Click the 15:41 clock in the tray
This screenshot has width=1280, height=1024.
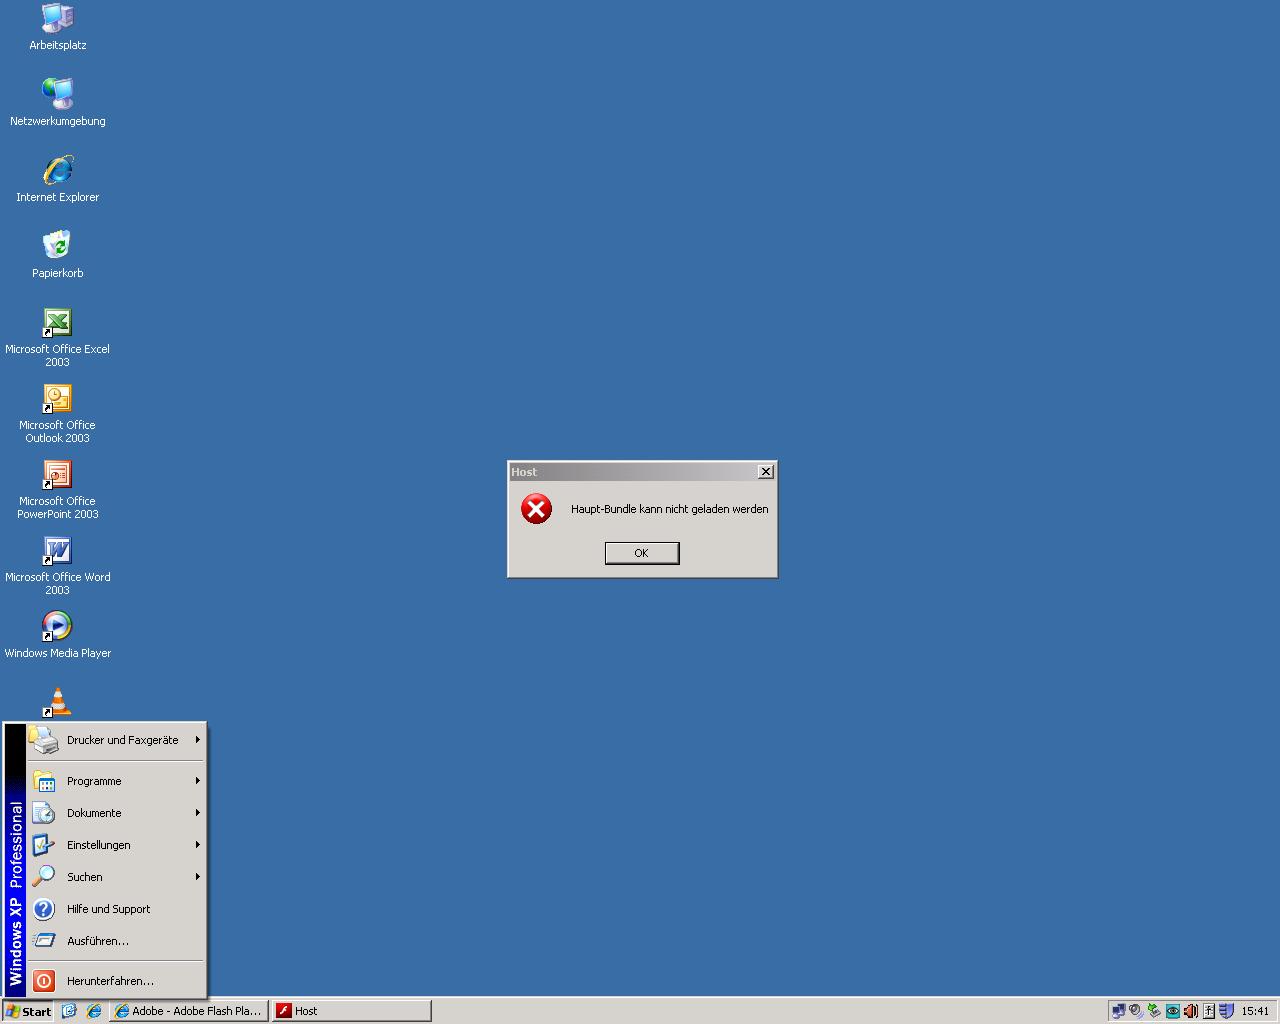[1255, 1011]
